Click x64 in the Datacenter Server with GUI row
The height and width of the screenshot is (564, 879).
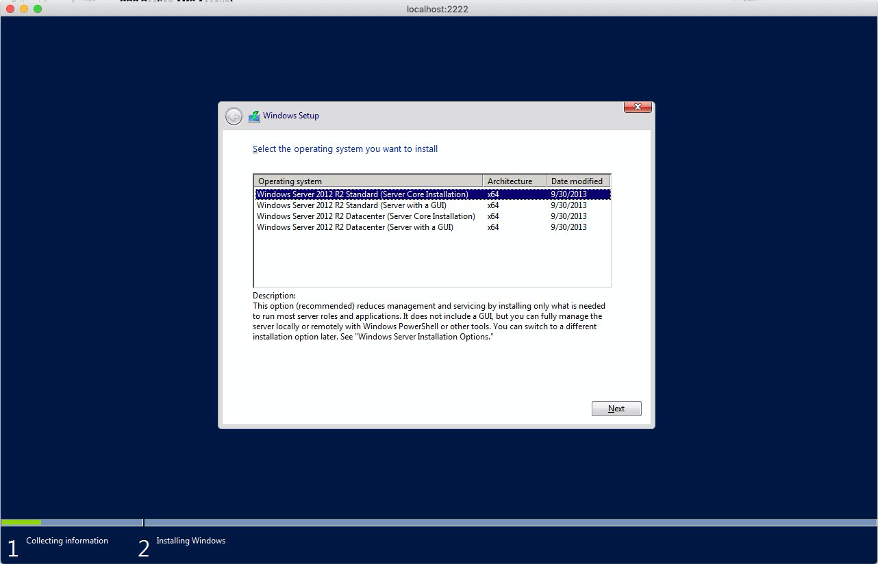pyautogui.click(x=493, y=228)
